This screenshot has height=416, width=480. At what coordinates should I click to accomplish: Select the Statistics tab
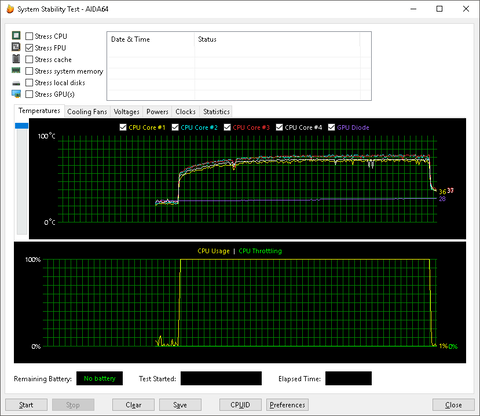point(216,112)
